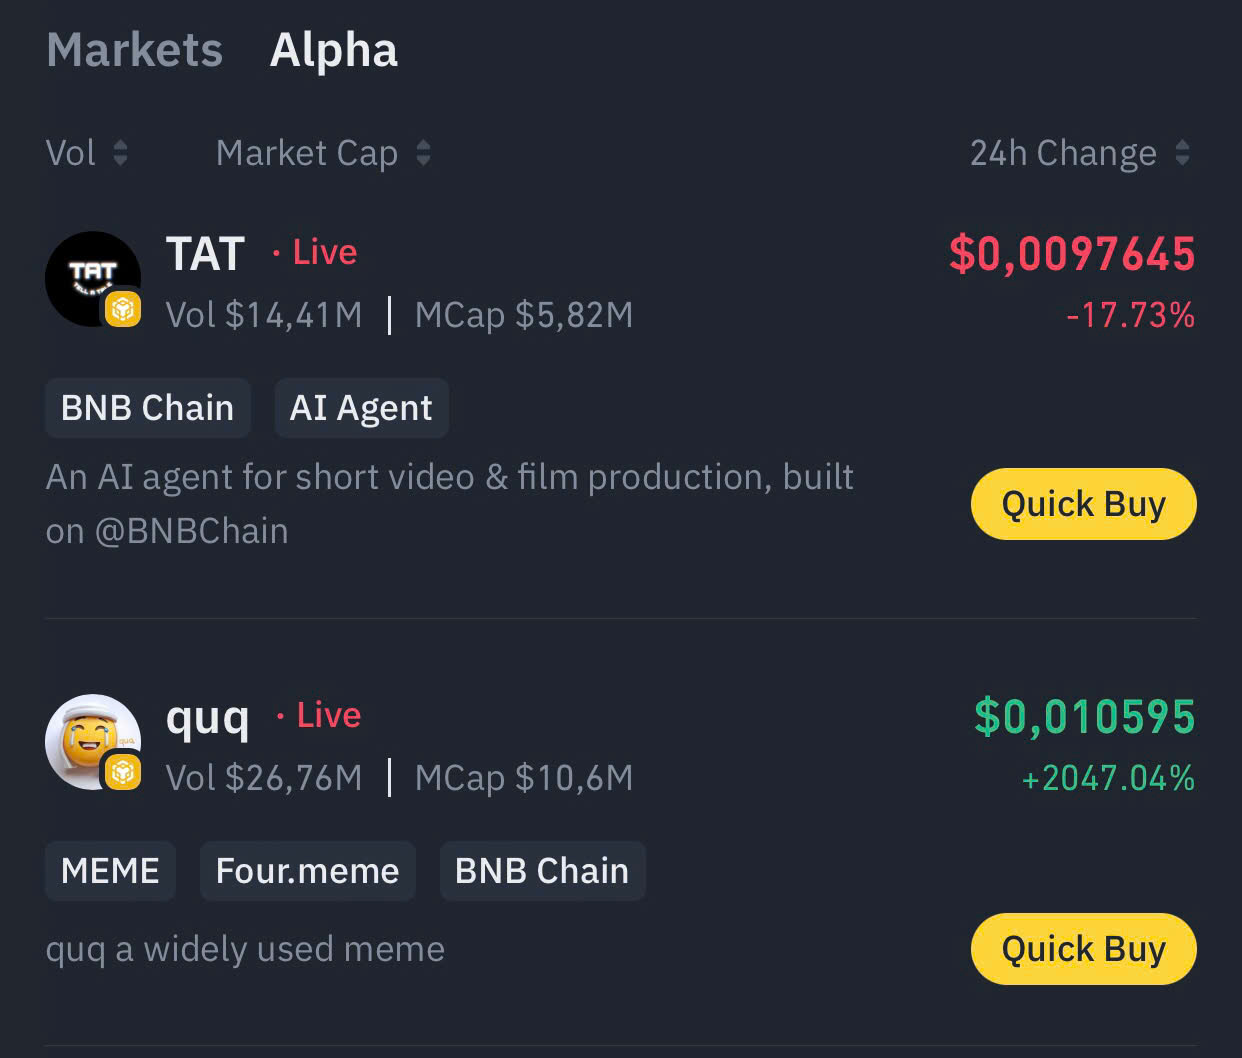Open the quq description text

(x=245, y=949)
